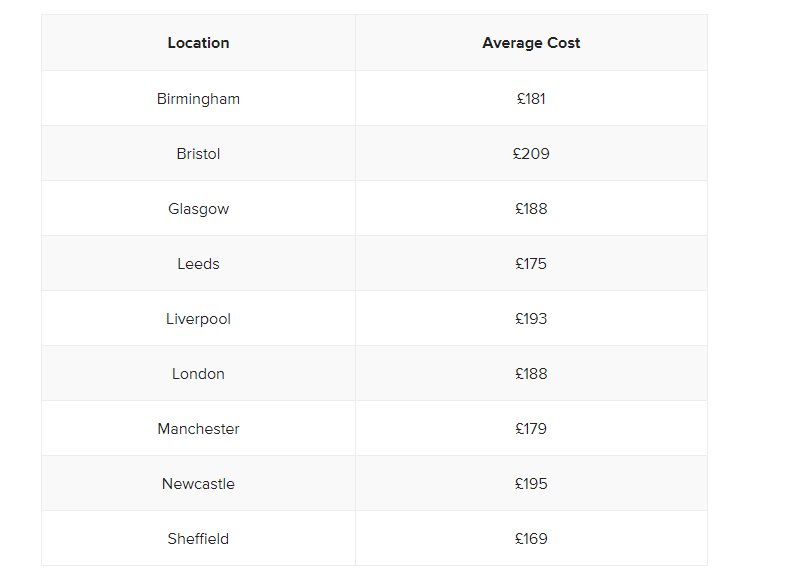Viewport: 796px width, 586px height.
Task: Click the Location column header
Action: point(198,43)
